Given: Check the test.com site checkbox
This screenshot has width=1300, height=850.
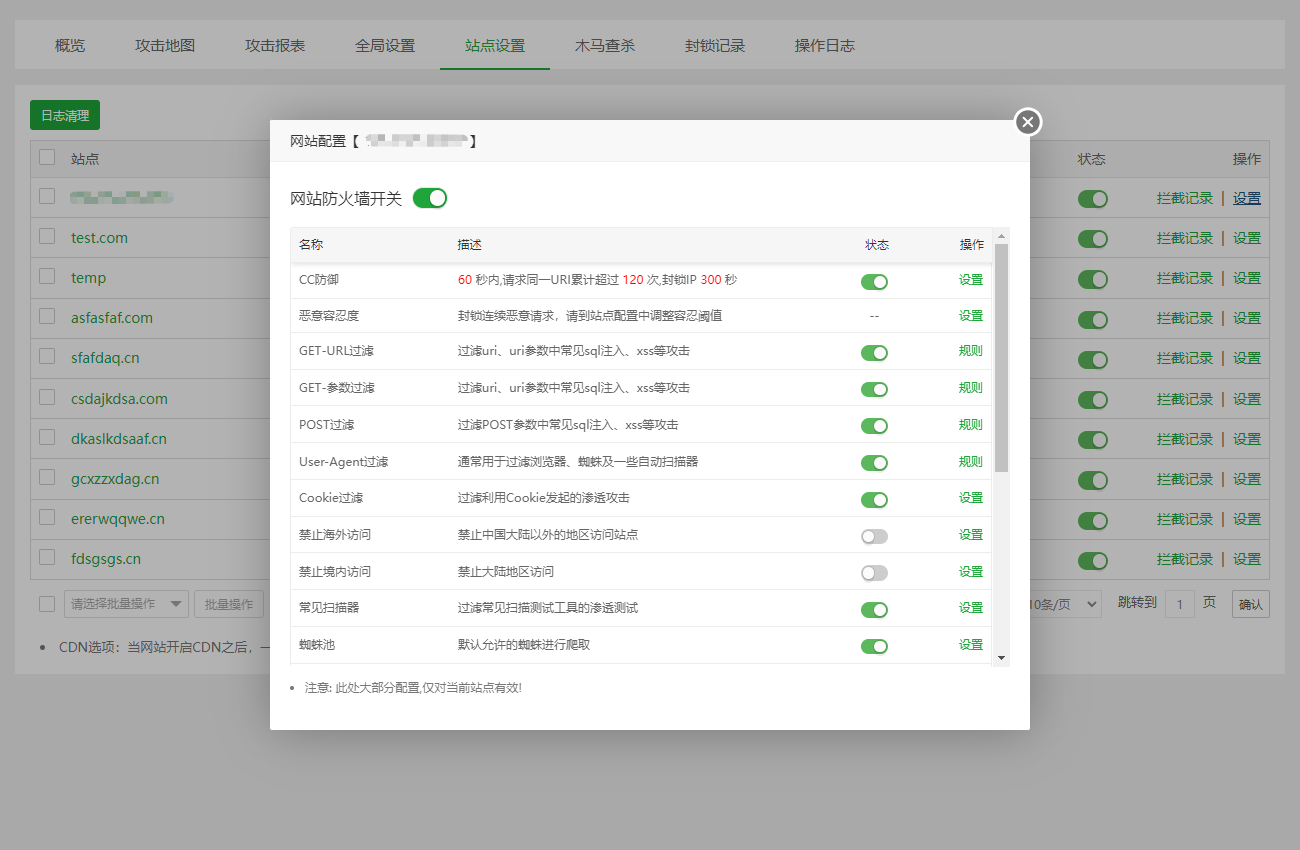Looking at the screenshot, I should (x=47, y=237).
